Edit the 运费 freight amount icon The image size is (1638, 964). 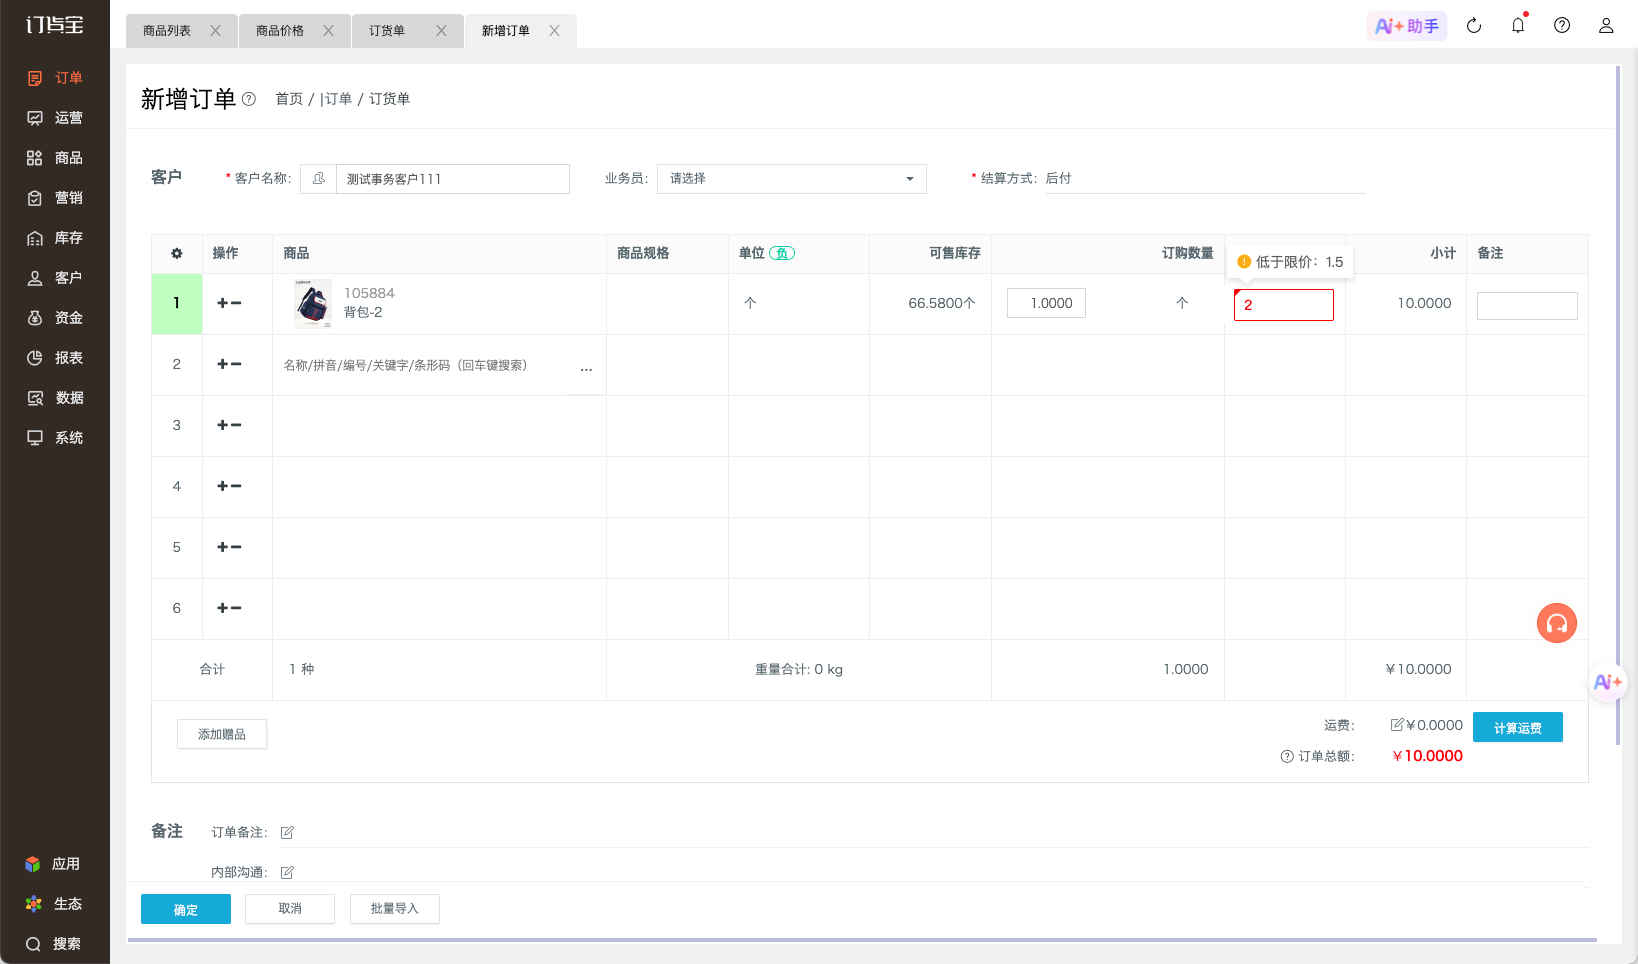pos(1397,725)
